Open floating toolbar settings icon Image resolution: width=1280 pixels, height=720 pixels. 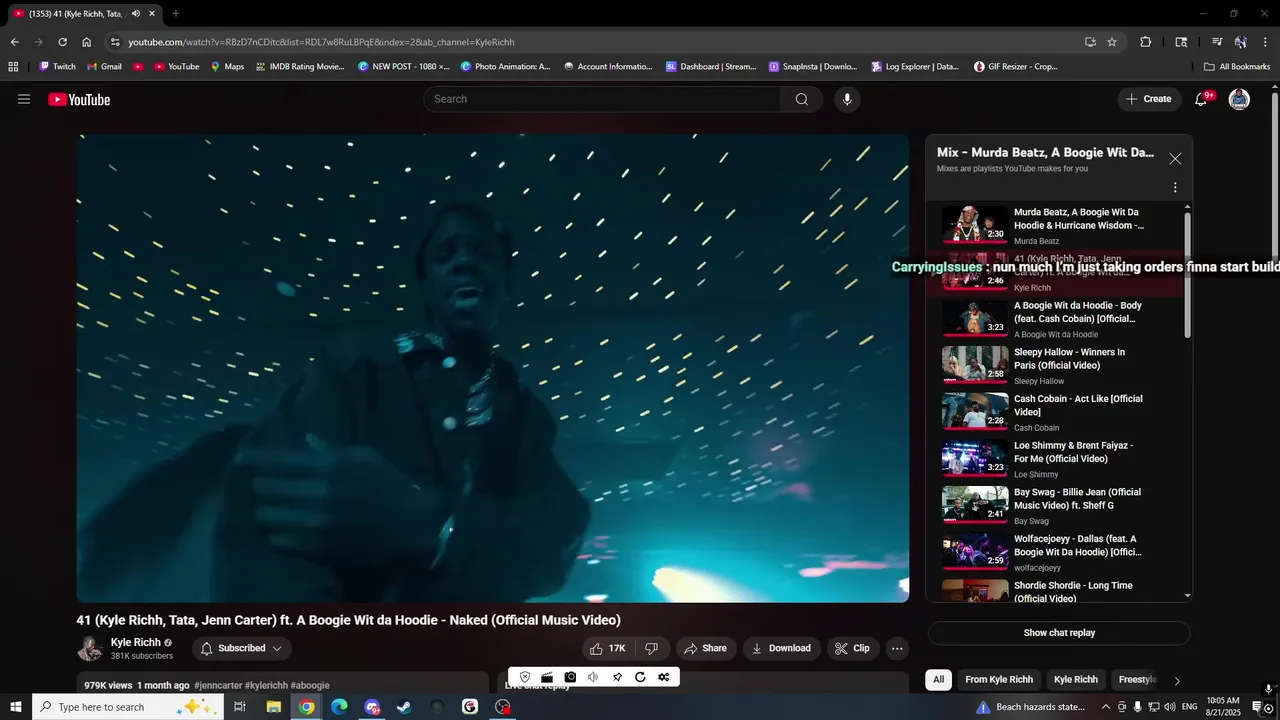tap(663, 677)
